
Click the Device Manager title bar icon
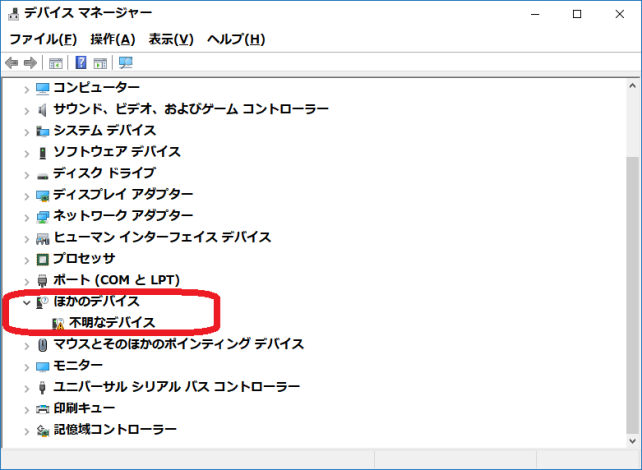pyautogui.click(x=14, y=14)
